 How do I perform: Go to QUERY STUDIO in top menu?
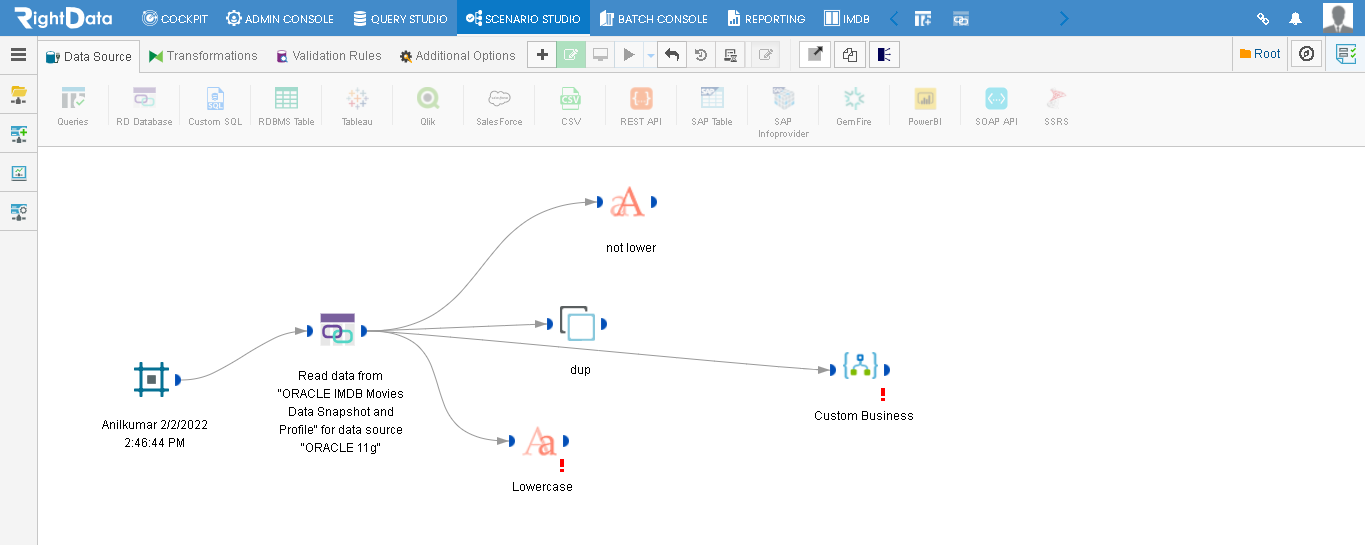click(x=400, y=18)
